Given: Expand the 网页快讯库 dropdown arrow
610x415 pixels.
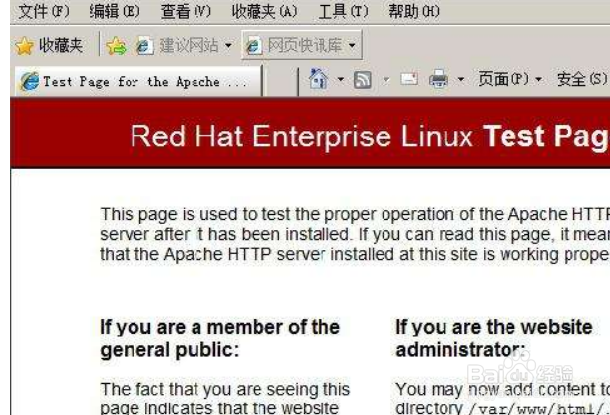Looking at the screenshot, I should [x=352, y=46].
